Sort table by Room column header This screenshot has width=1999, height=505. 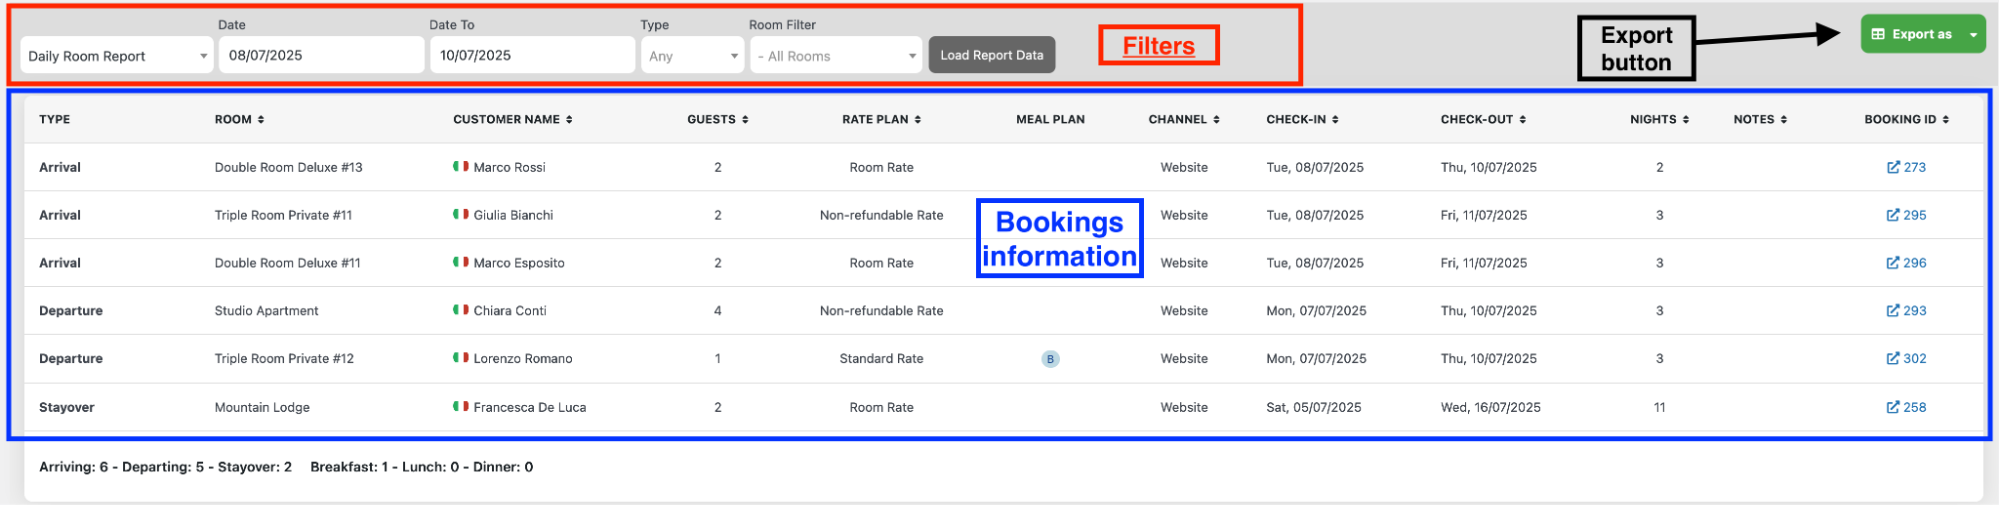239,119
